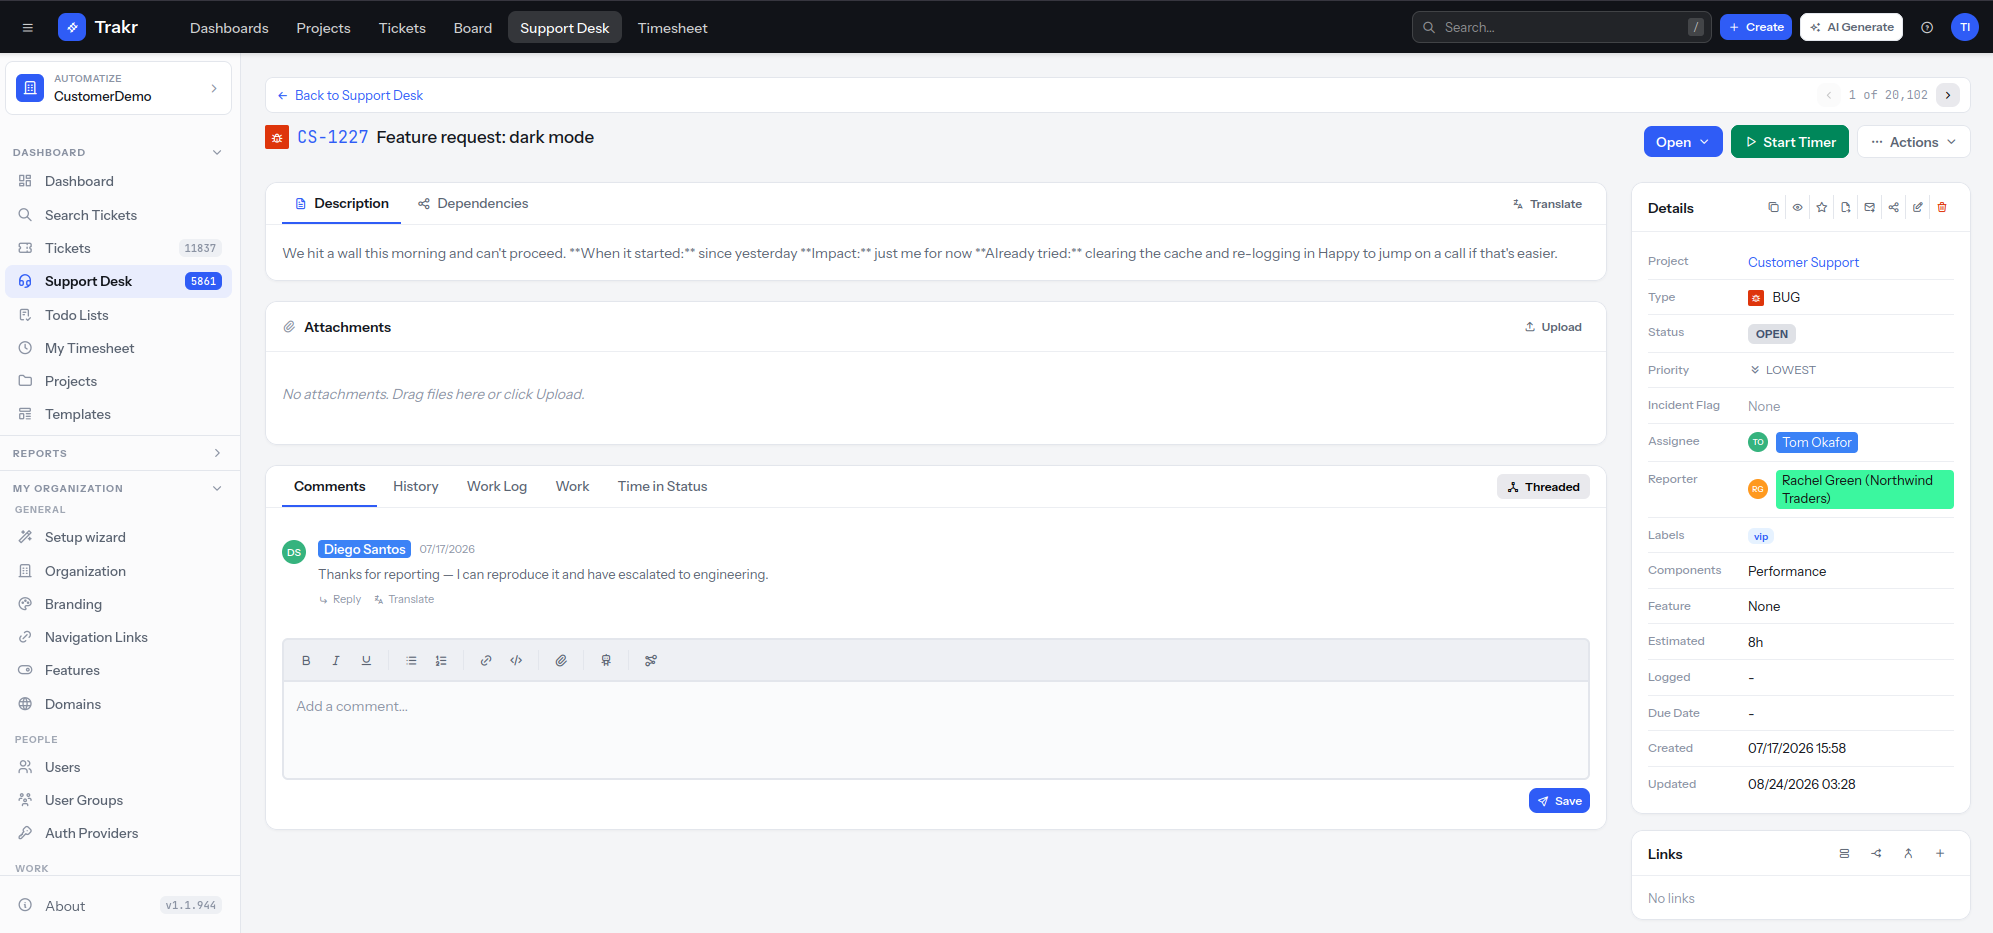Start the timer for this ticket
The width and height of the screenshot is (1993, 933).
(1790, 142)
